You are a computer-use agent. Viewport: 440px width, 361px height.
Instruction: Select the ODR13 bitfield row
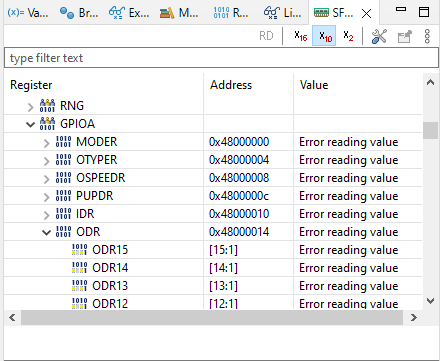click(x=213, y=286)
